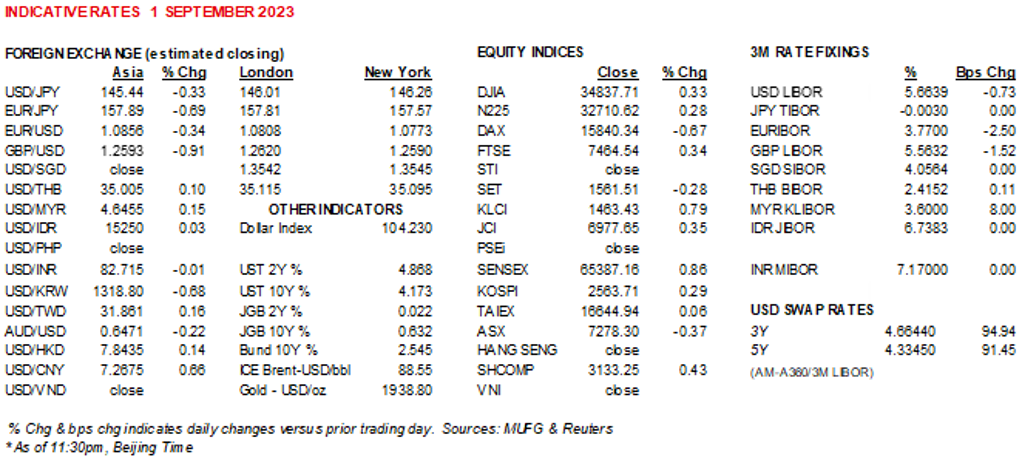Click the USD SWAP RATES heading
1022x460 pixels.
point(811,309)
